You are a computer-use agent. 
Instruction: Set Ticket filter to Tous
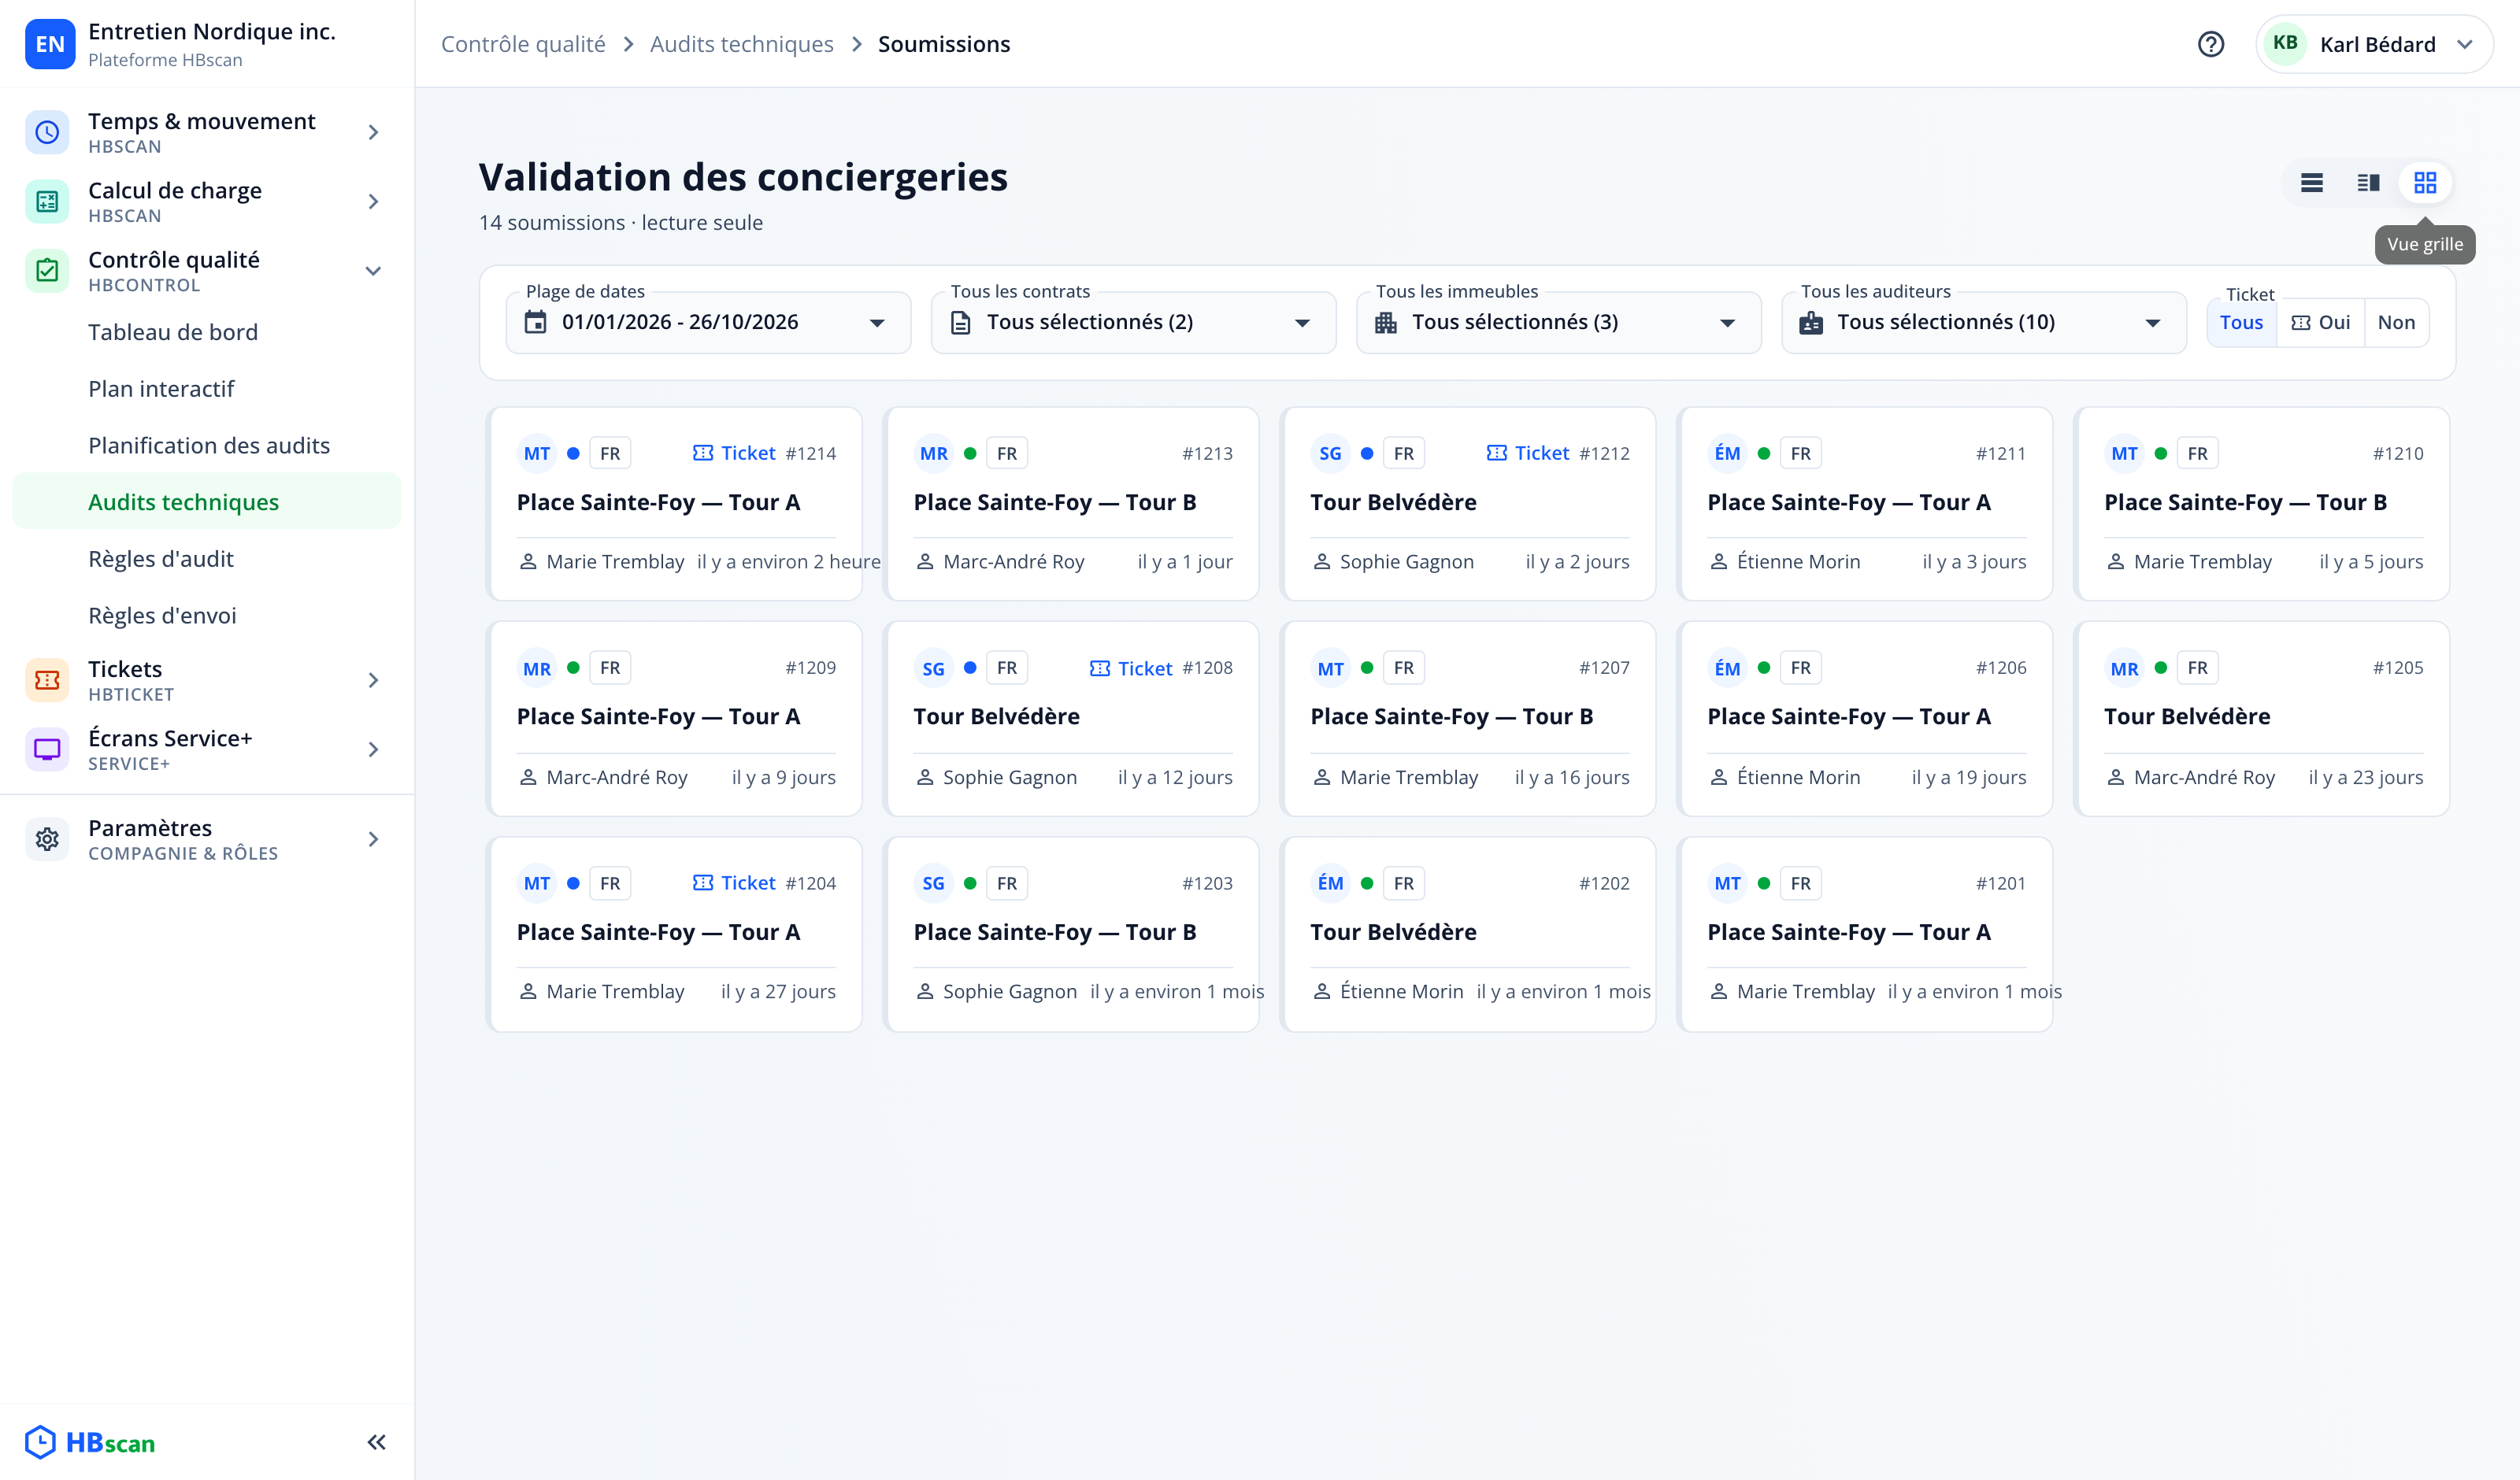pos(2241,322)
